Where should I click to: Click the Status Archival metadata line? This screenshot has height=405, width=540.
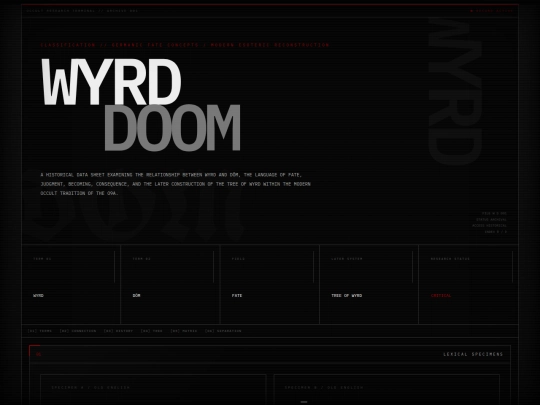point(491,219)
